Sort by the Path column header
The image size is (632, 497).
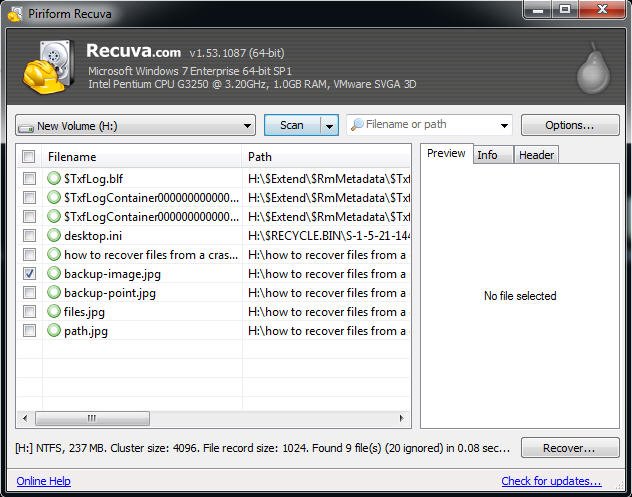coord(326,156)
